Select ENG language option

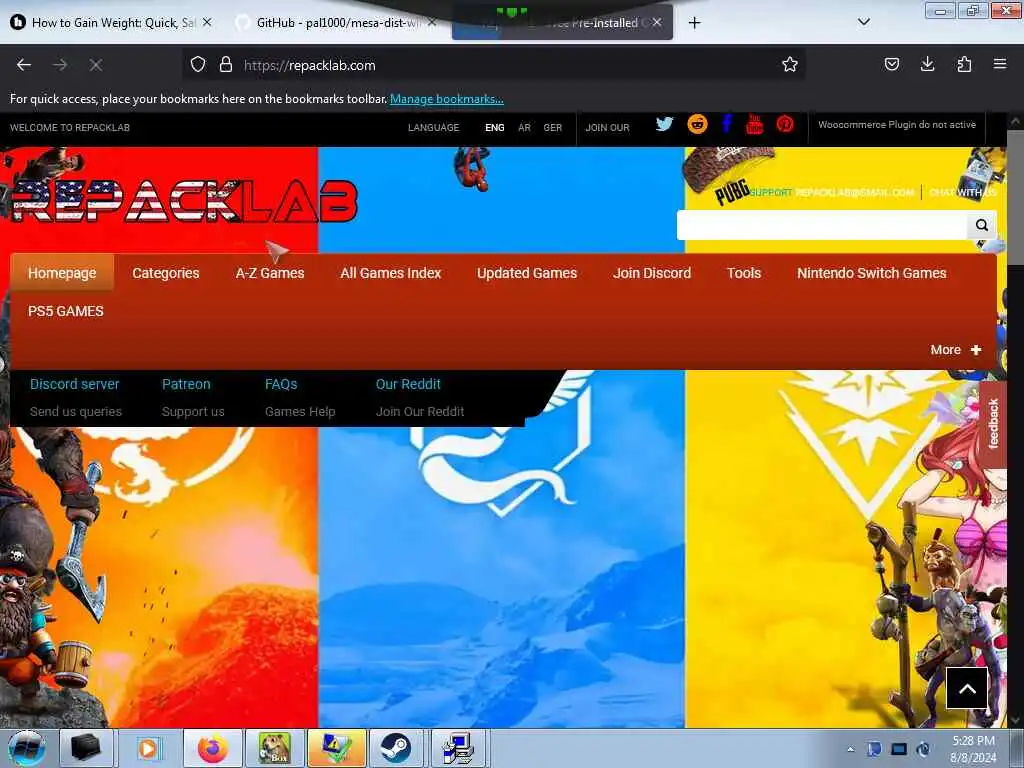[494, 127]
